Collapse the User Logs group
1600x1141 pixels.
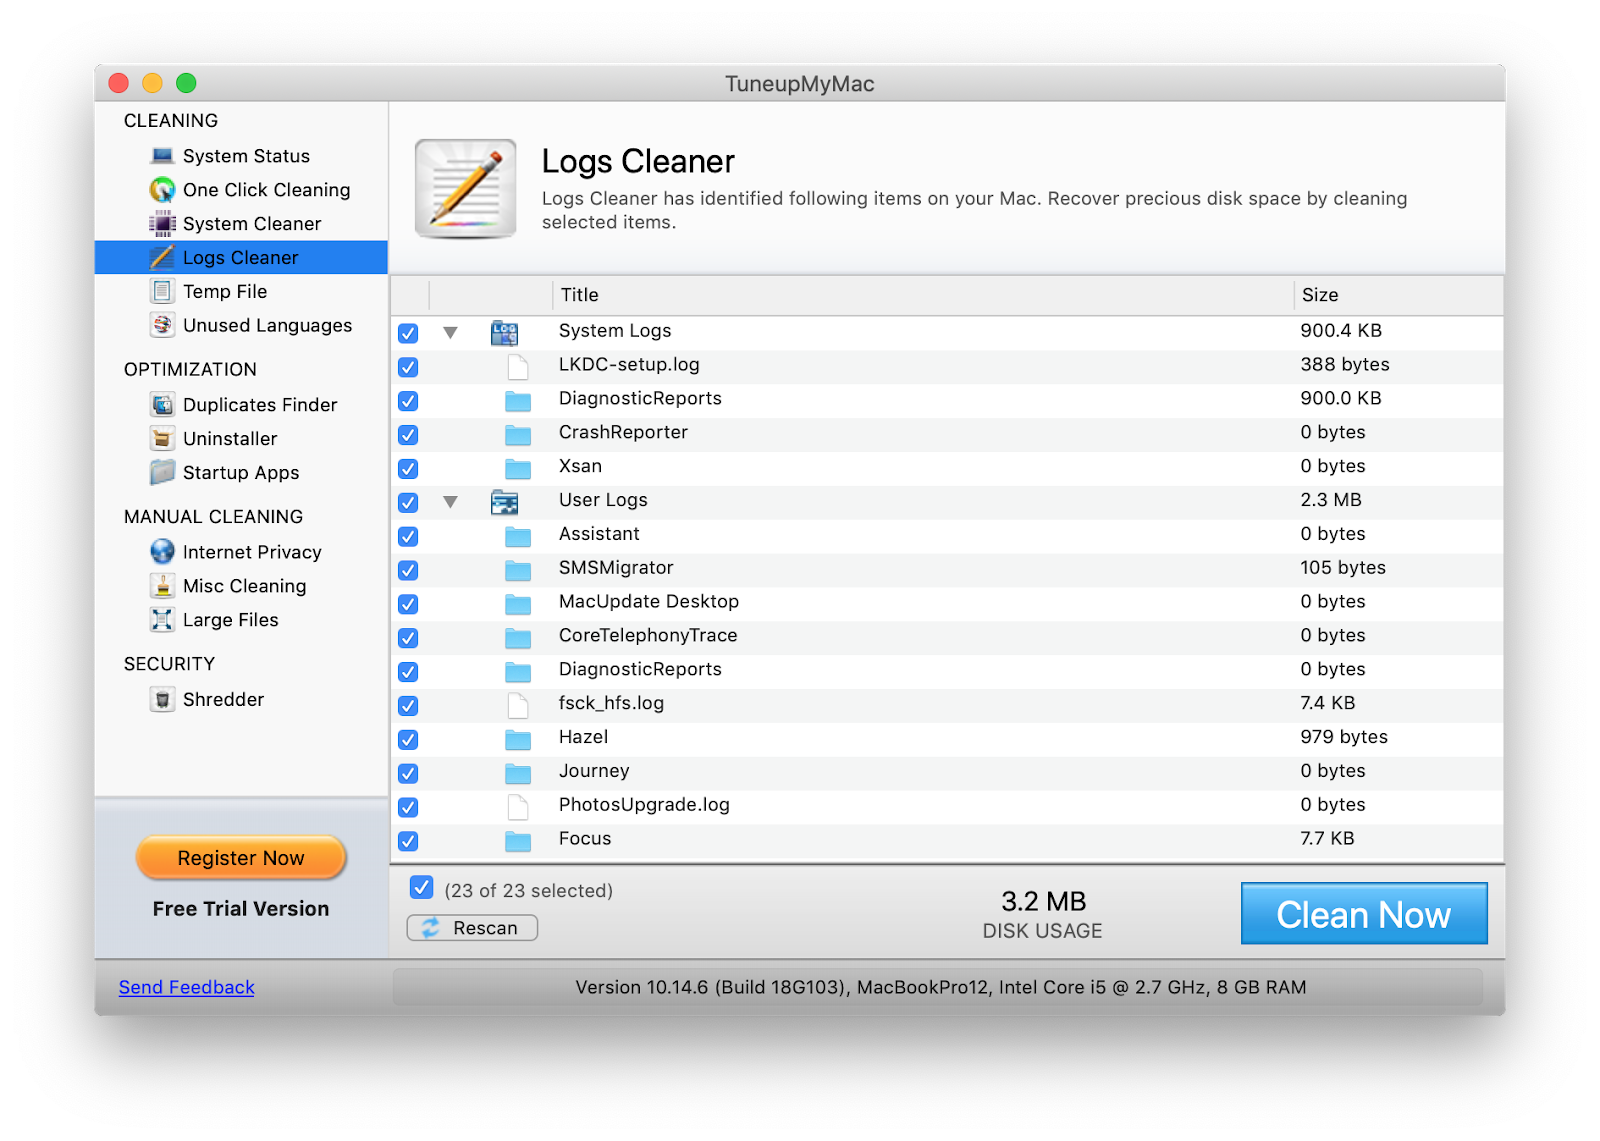pyautogui.click(x=451, y=502)
